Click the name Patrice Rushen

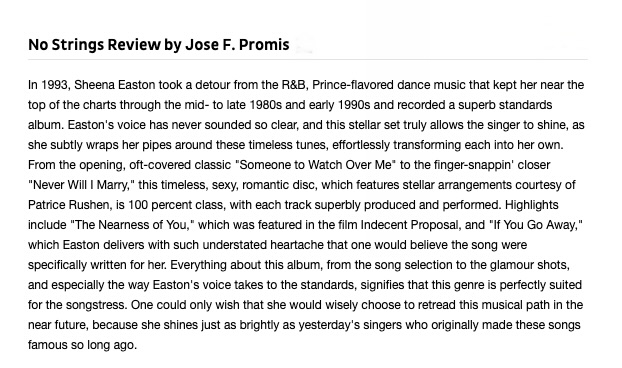point(68,205)
